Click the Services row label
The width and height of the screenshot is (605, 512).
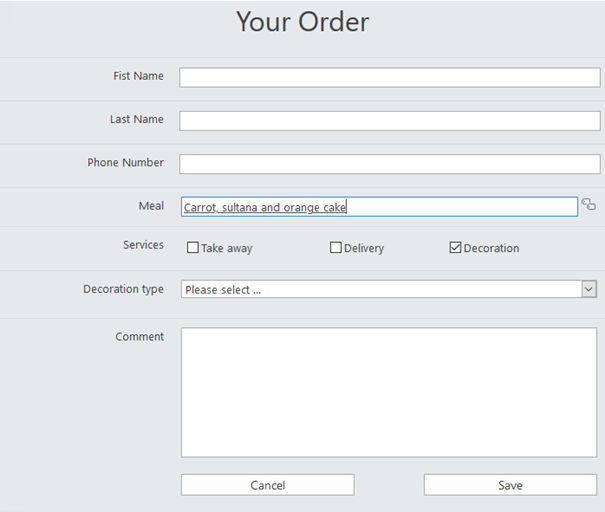143,245
